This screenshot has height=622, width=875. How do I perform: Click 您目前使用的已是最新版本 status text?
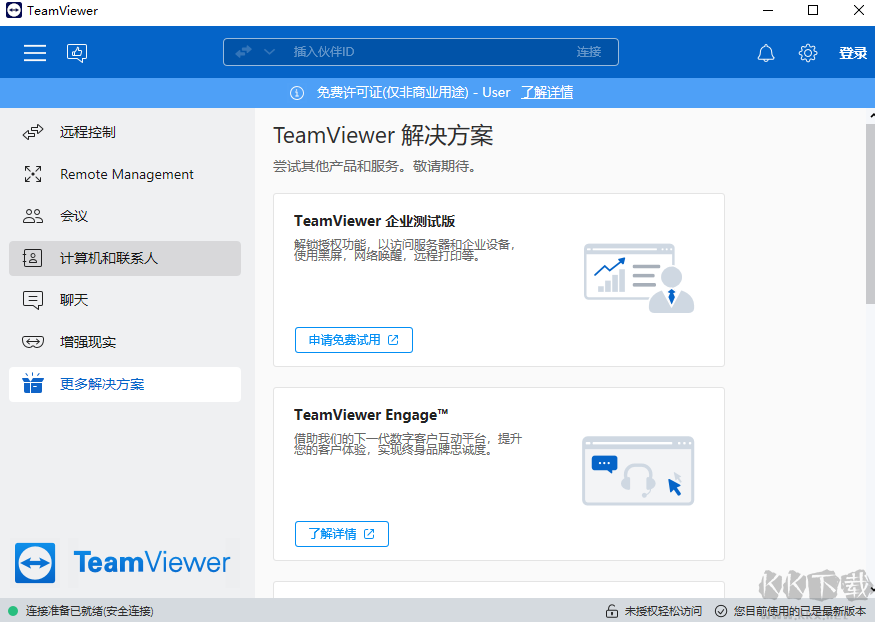pyautogui.click(x=800, y=611)
